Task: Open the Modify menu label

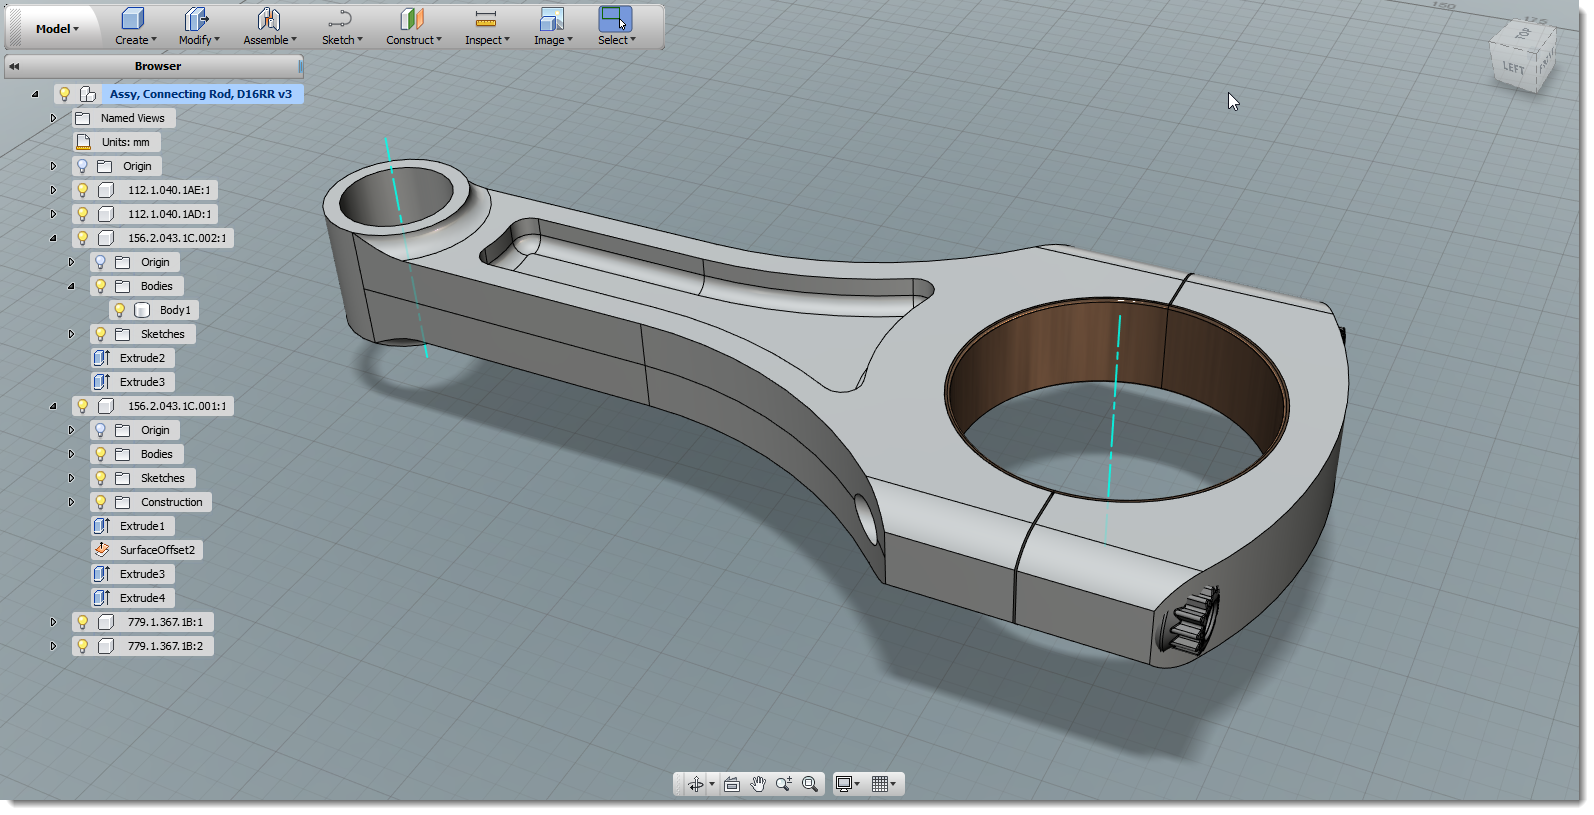Action: pos(199,40)
